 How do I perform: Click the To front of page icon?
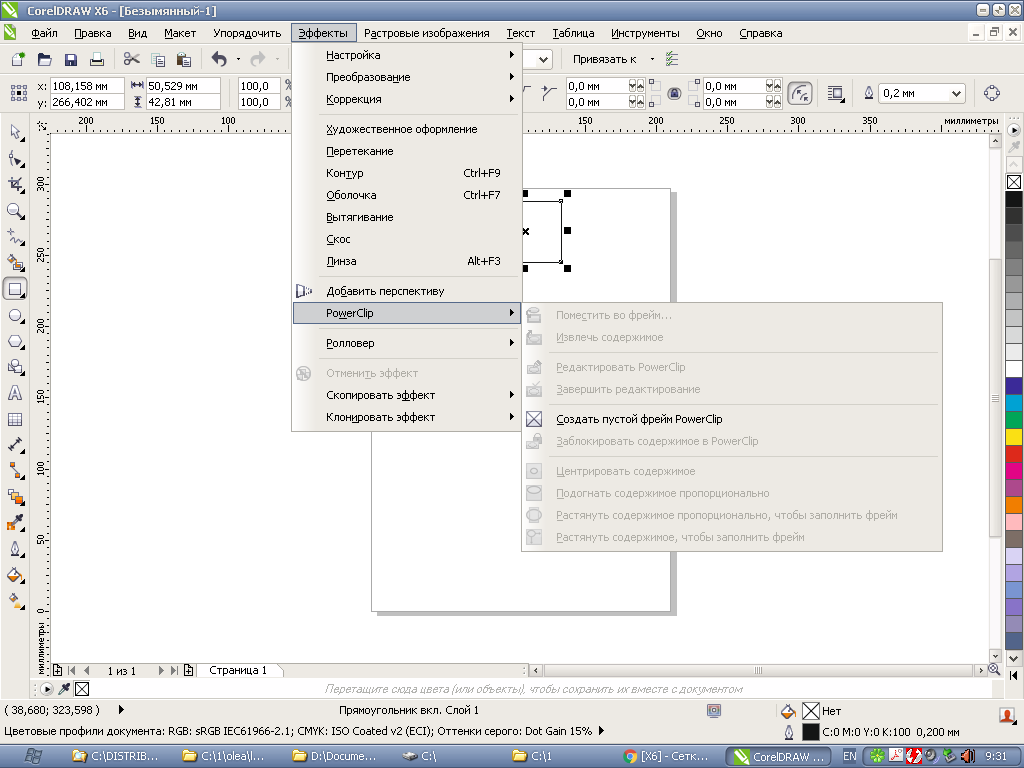pos(835,93)
